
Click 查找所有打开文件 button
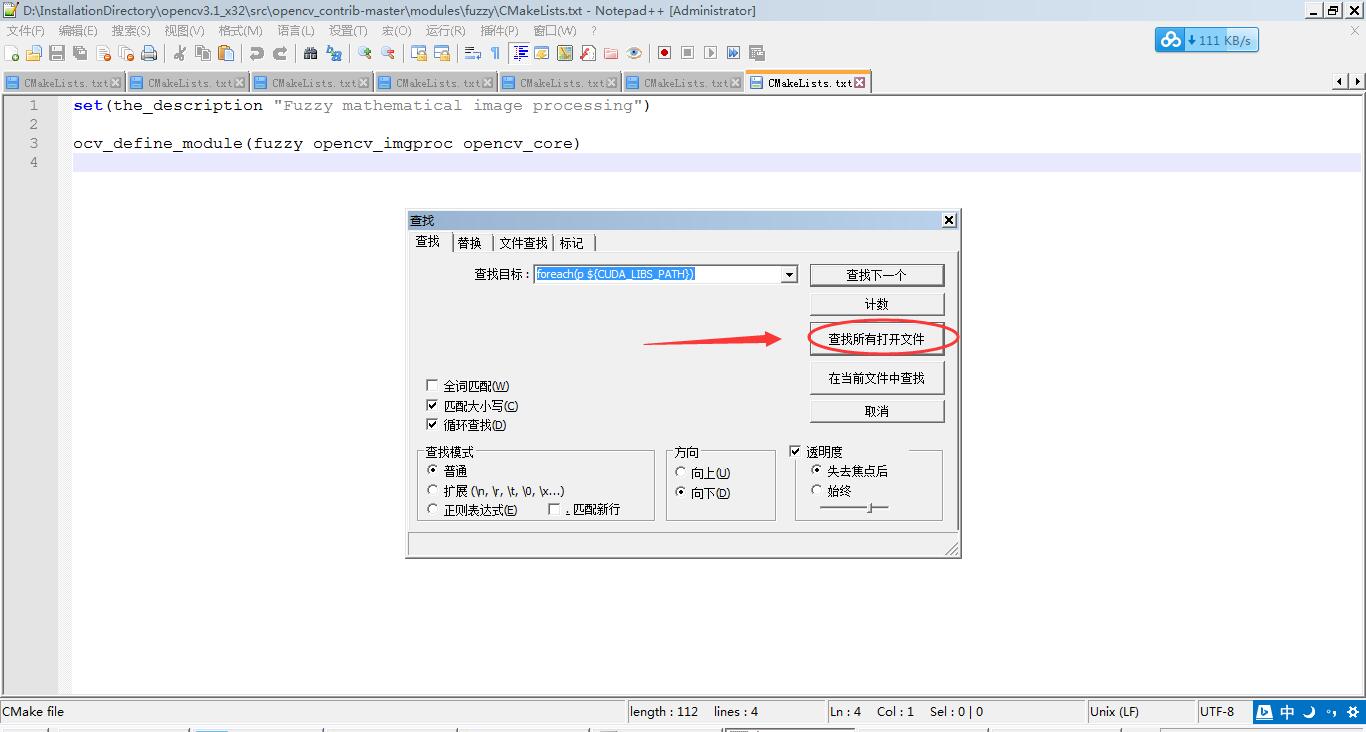[877, 339]
